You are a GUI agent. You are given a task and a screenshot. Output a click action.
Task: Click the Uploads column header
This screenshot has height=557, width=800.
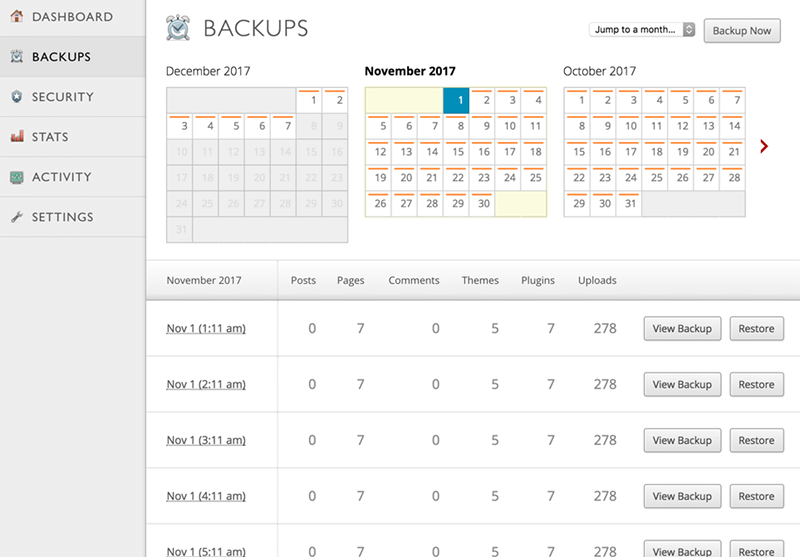click(x=597, y=281)
